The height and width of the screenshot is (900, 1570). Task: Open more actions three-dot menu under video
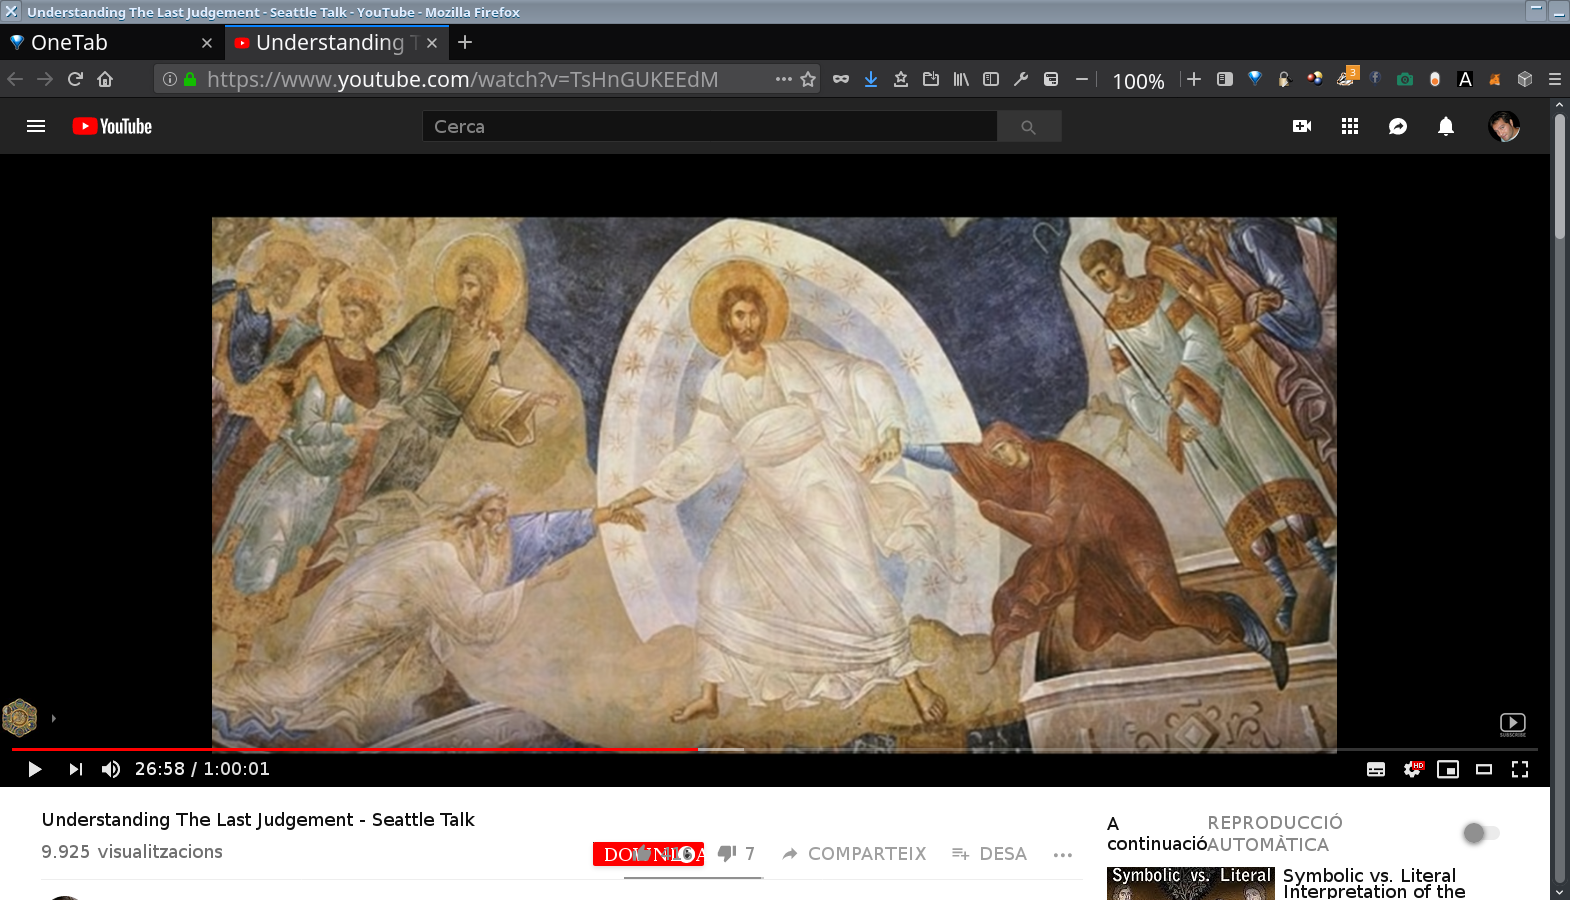pyautogui.click(x=1063, y=854)
